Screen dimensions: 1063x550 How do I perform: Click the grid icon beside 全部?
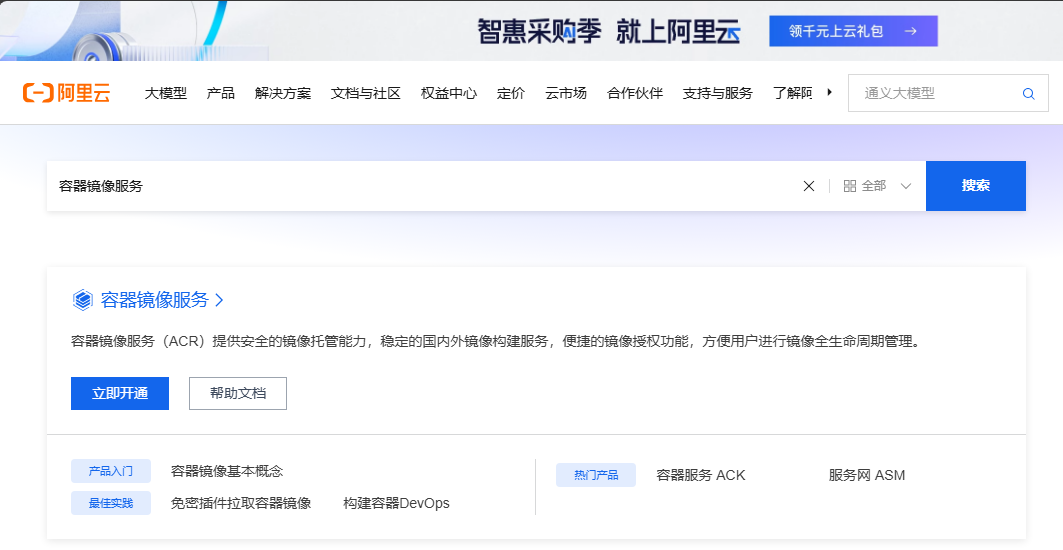click(x=849, y=186)
